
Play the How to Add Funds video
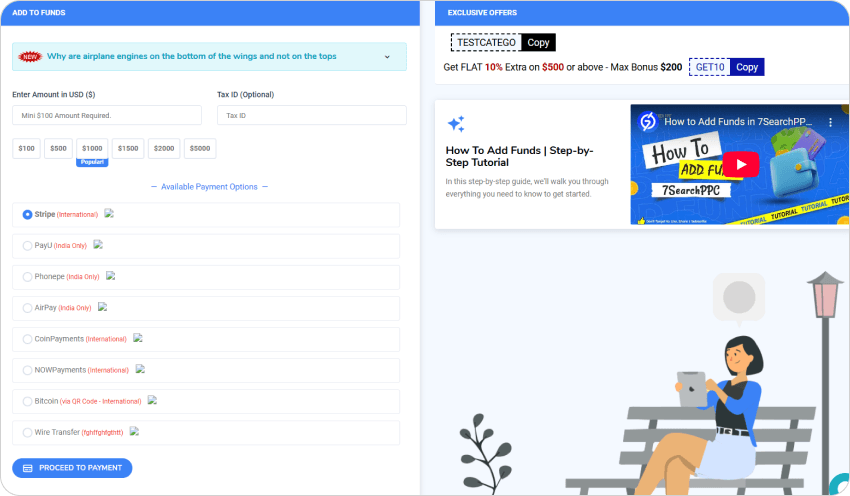(740, 165)
